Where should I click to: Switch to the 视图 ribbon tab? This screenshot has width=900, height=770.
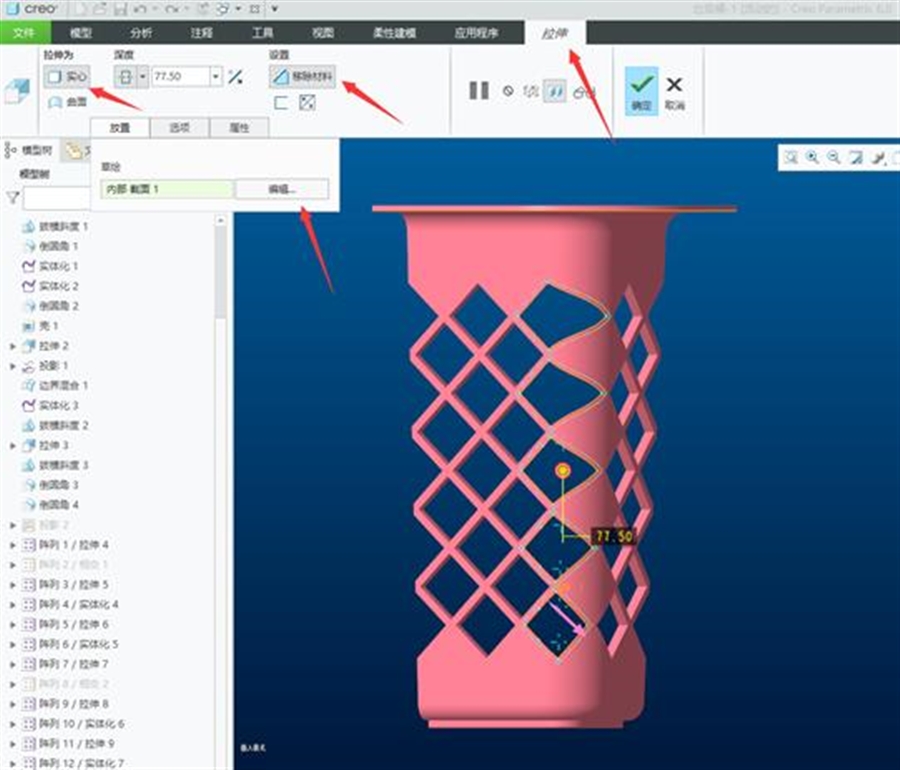click(323, 33)
